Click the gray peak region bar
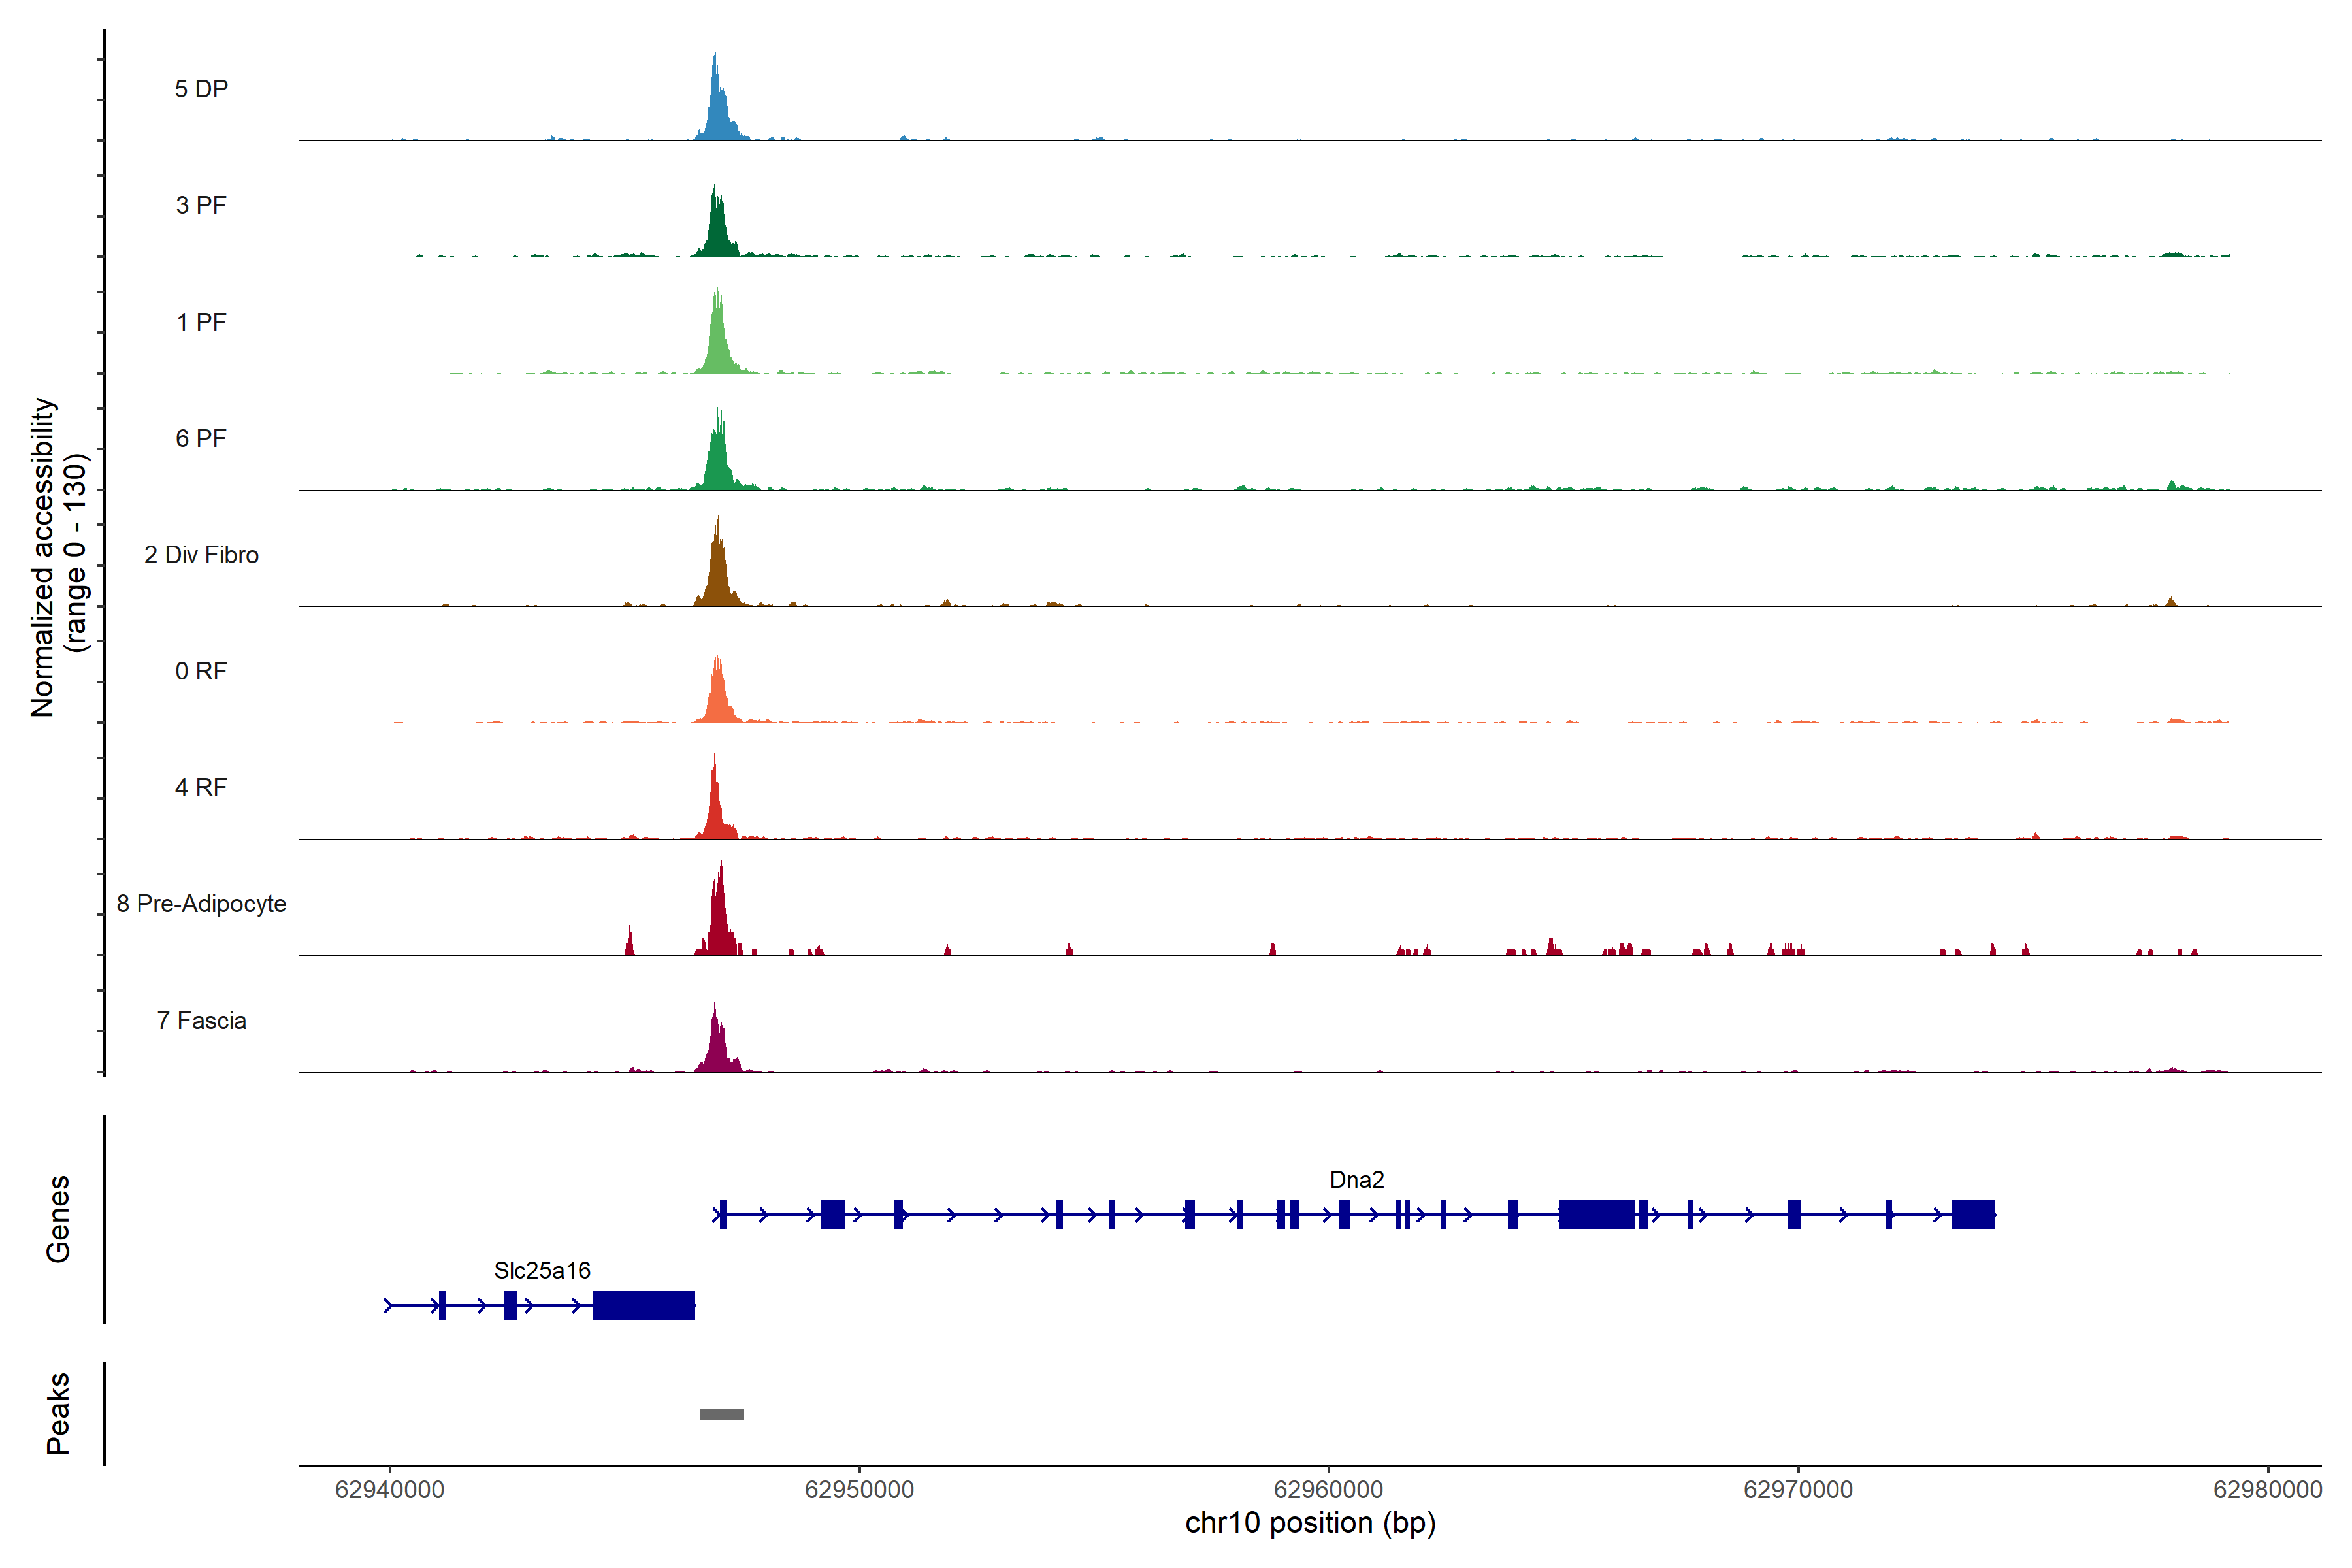Image resolution: width=2352 pixels, height=1568 pixels. tap(721, 1414)
